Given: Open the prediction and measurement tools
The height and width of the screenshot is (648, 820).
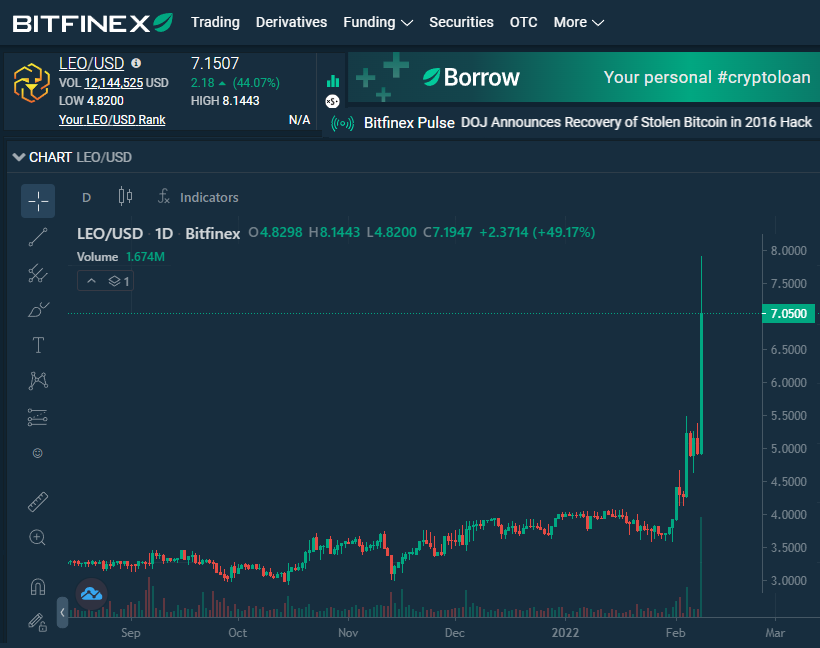Looking at the screenshot, I should pos(38,417).
